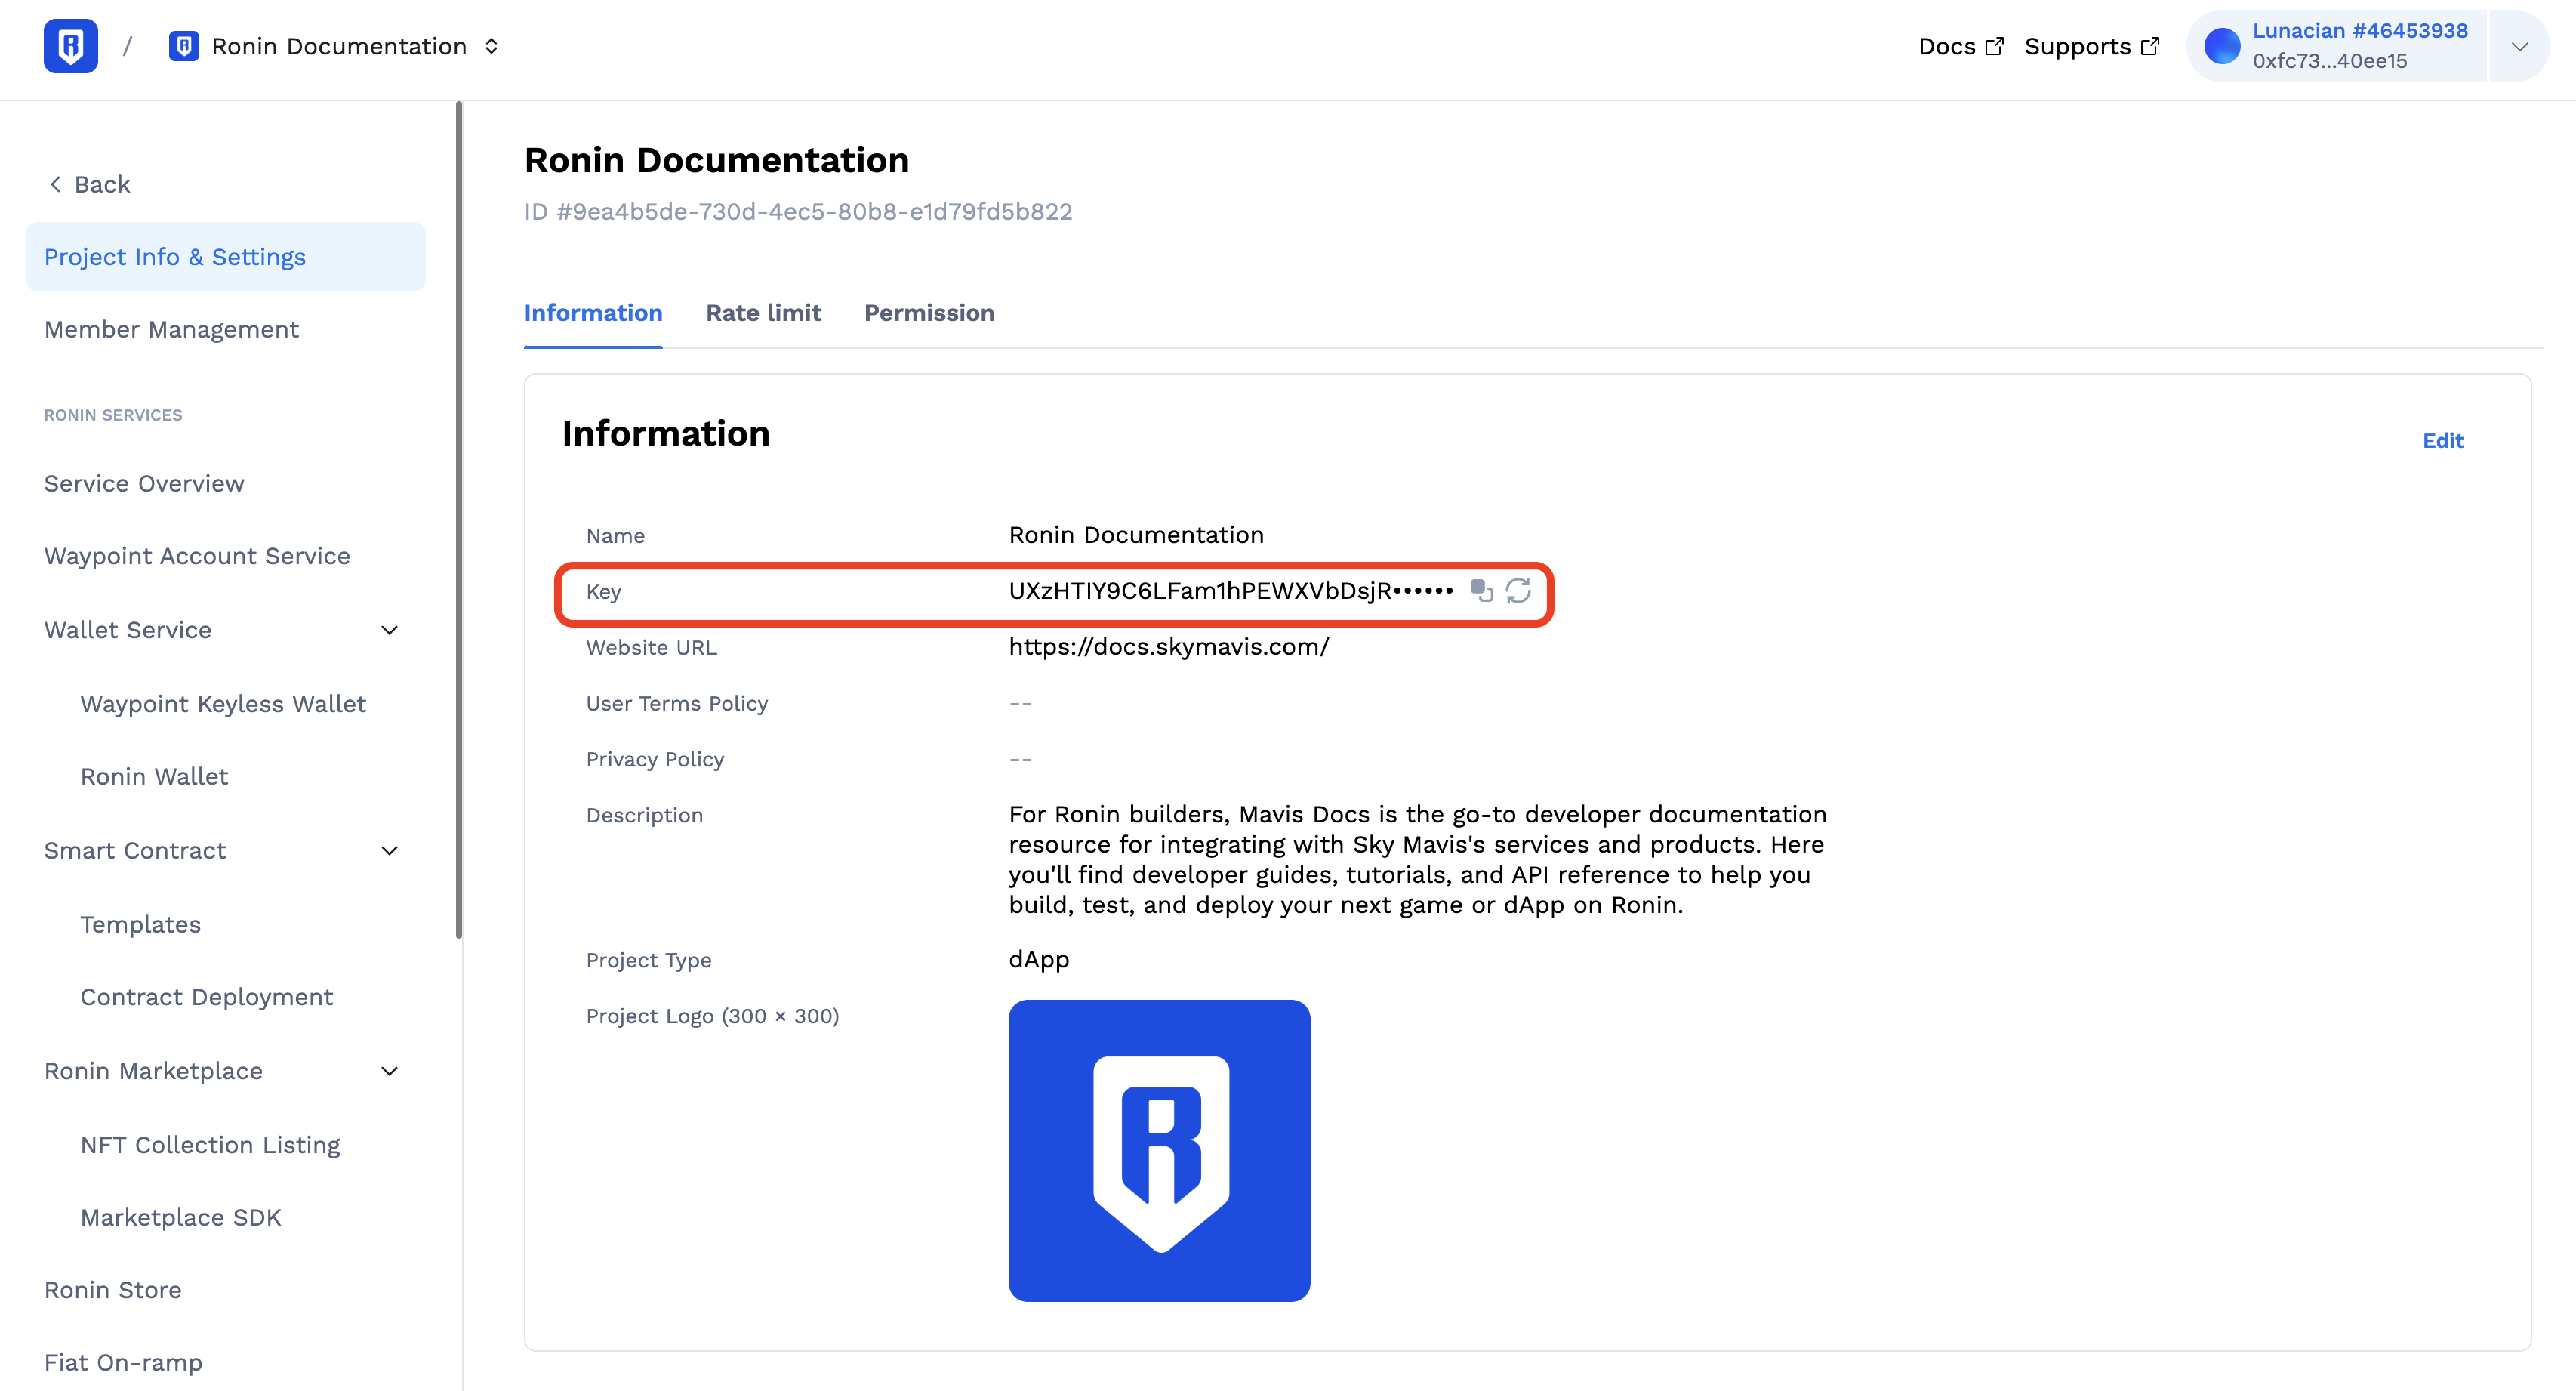Click the dApp project type value

[x=1039, y=959]
